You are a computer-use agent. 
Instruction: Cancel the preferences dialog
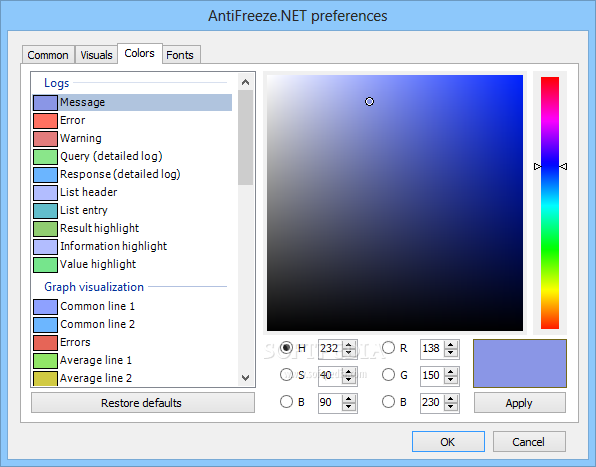coord(529,442)
